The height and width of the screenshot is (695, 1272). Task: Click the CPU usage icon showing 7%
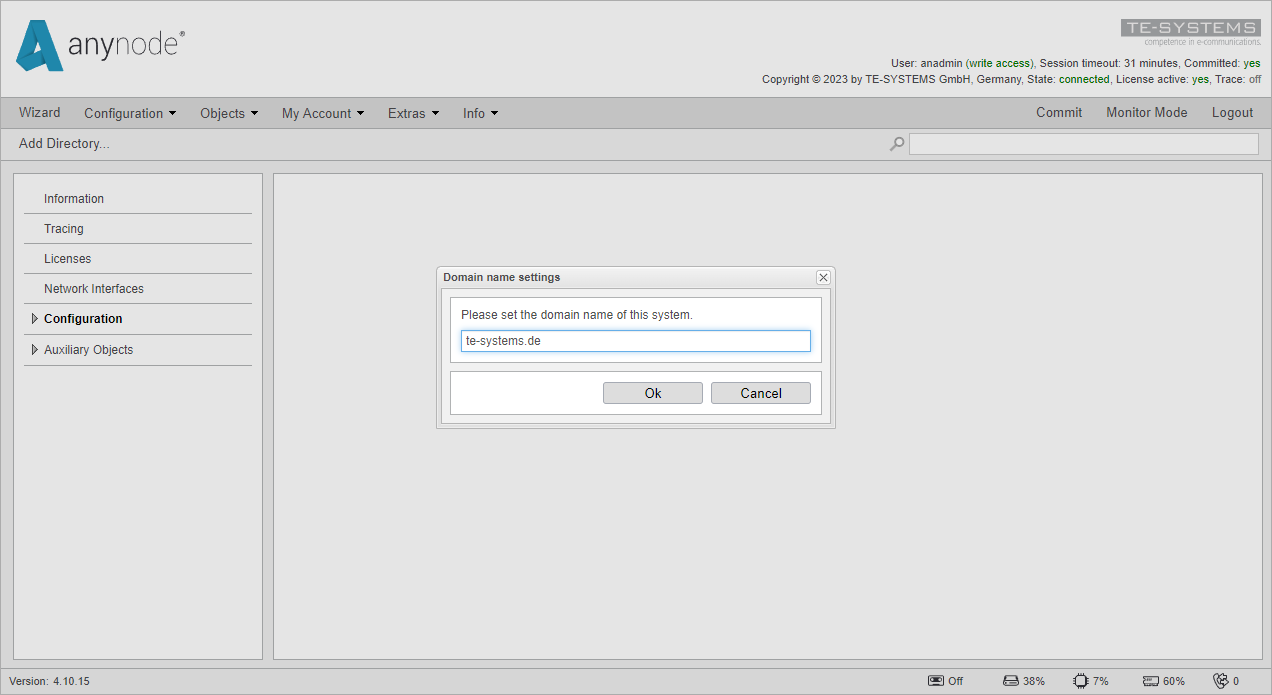pos(1081,680)
